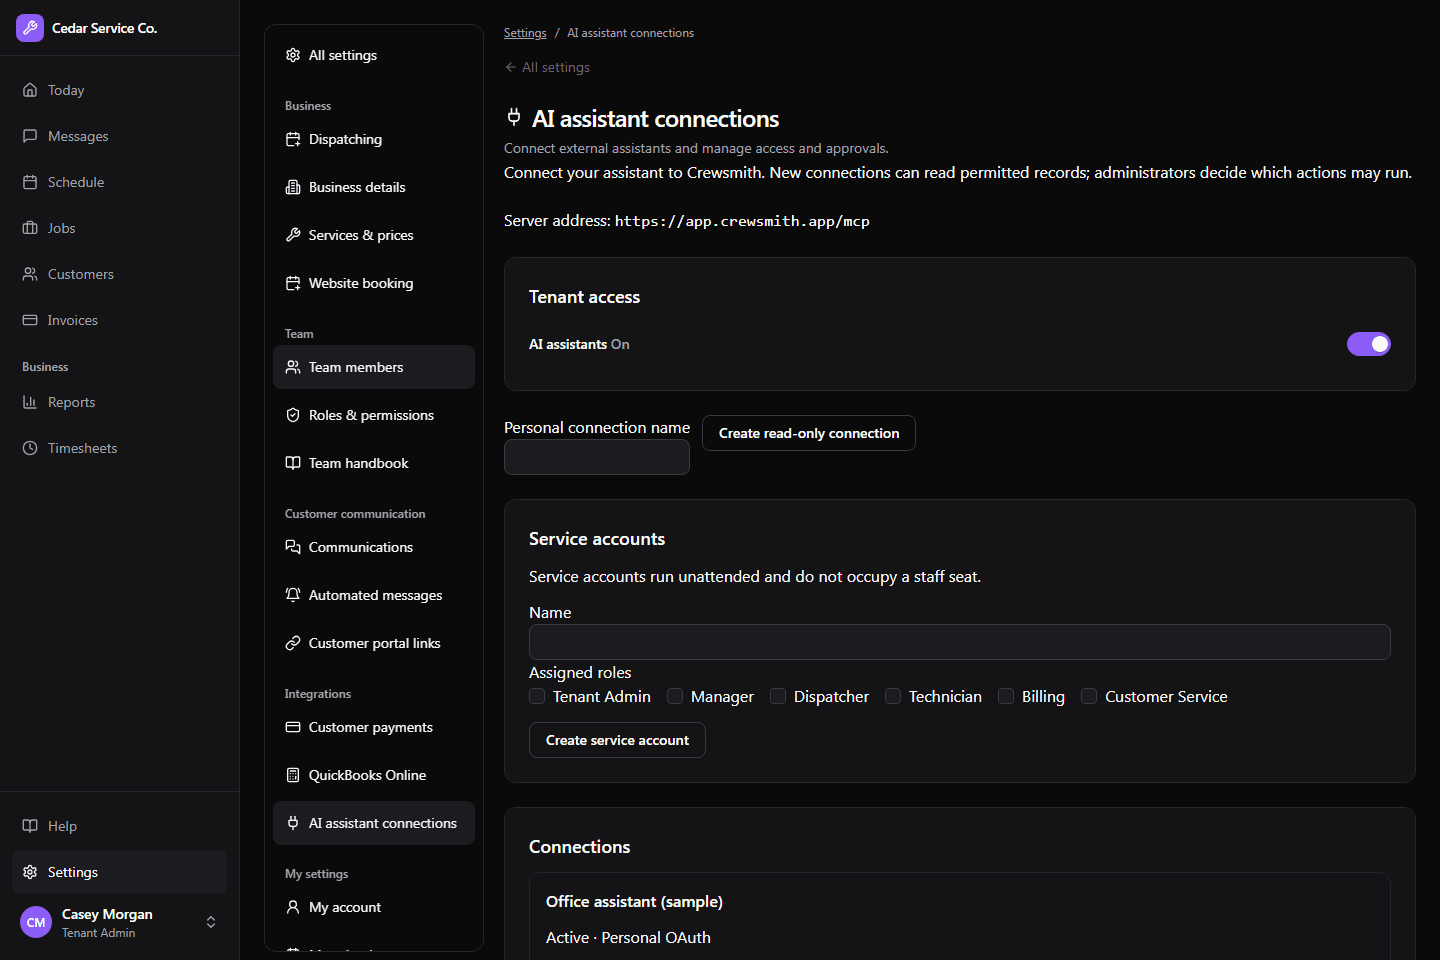Check the Manager role checkbox
Screen dimensions: 1440x960
pyautogui.click(x=675, y=696)
